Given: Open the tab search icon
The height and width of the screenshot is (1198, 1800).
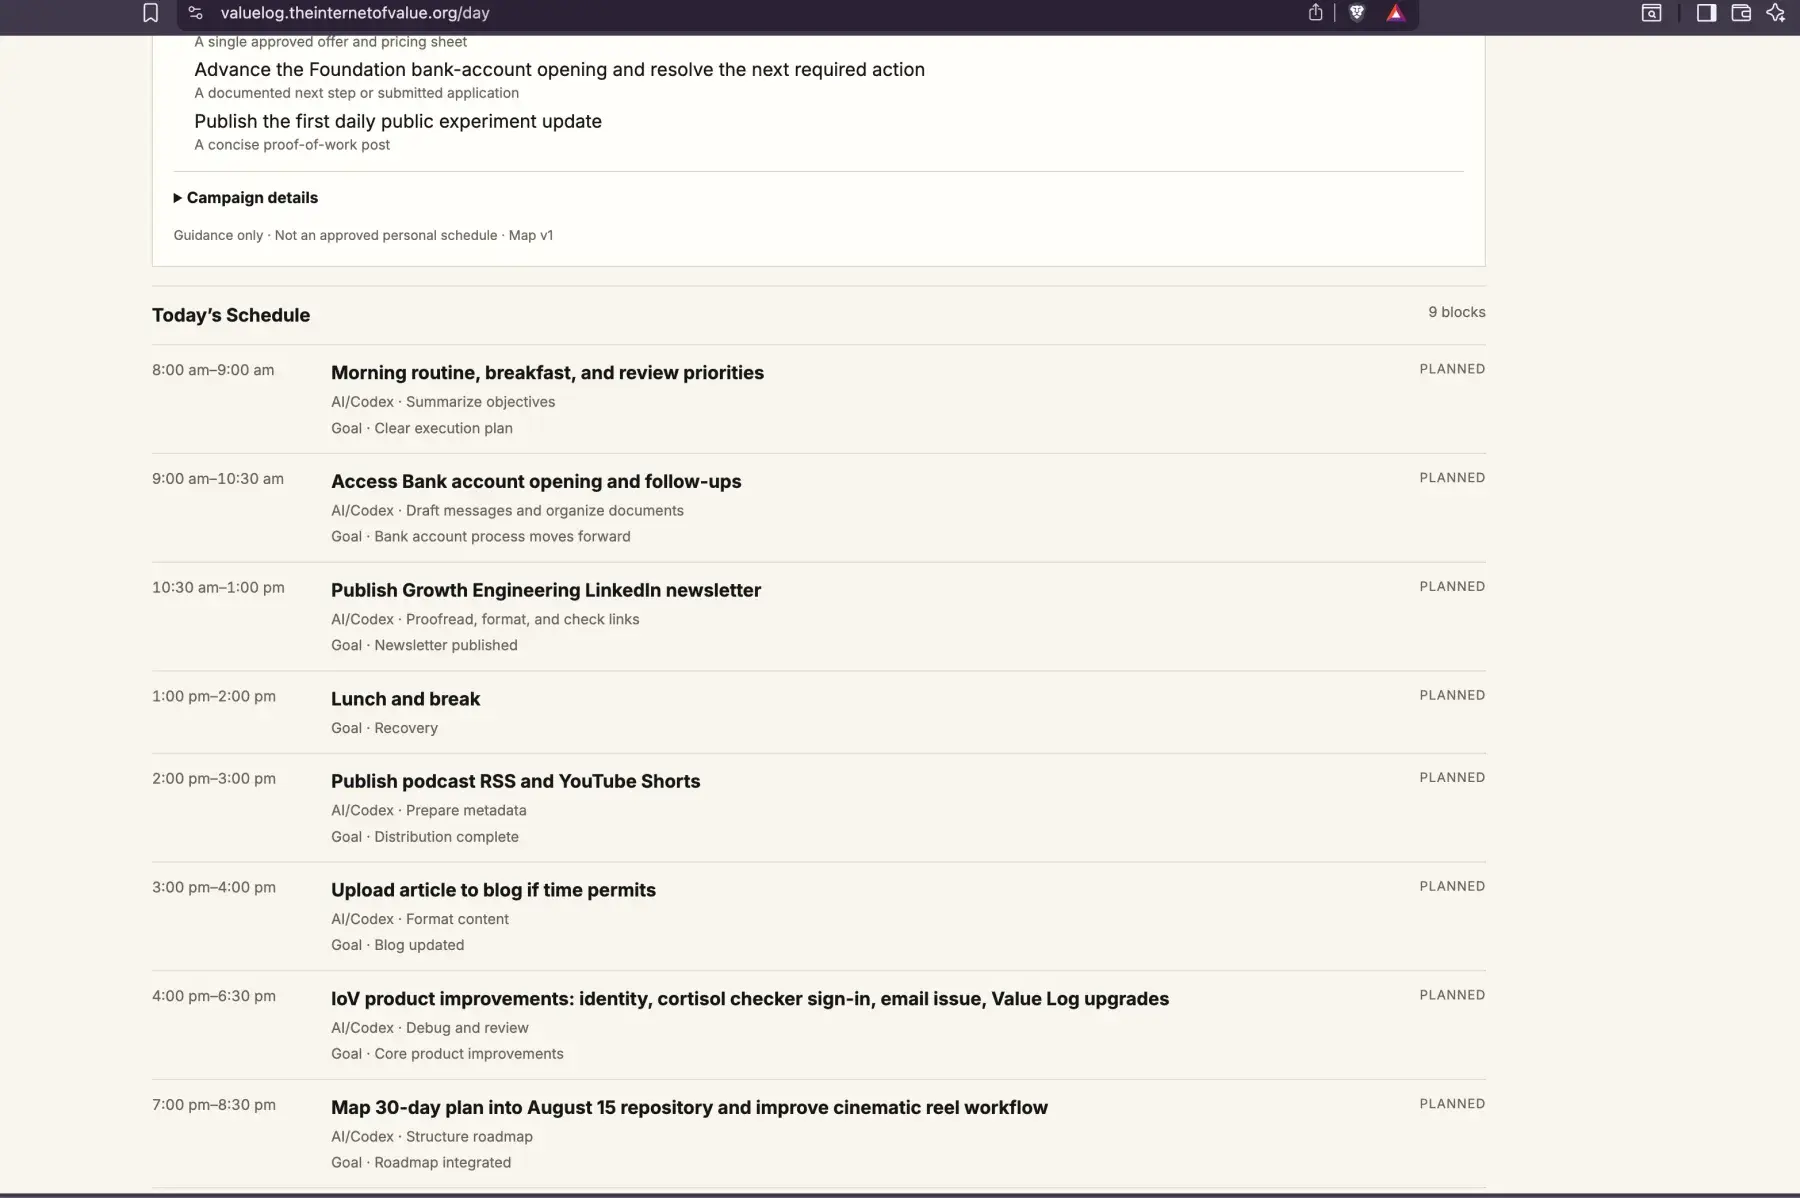Looking at the screenshot, I should point(1652,13).
